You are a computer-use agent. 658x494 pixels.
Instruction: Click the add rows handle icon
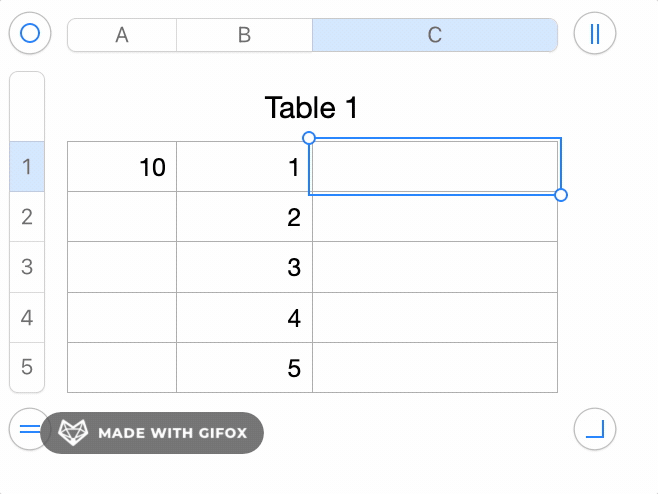(x=27, y=430)
